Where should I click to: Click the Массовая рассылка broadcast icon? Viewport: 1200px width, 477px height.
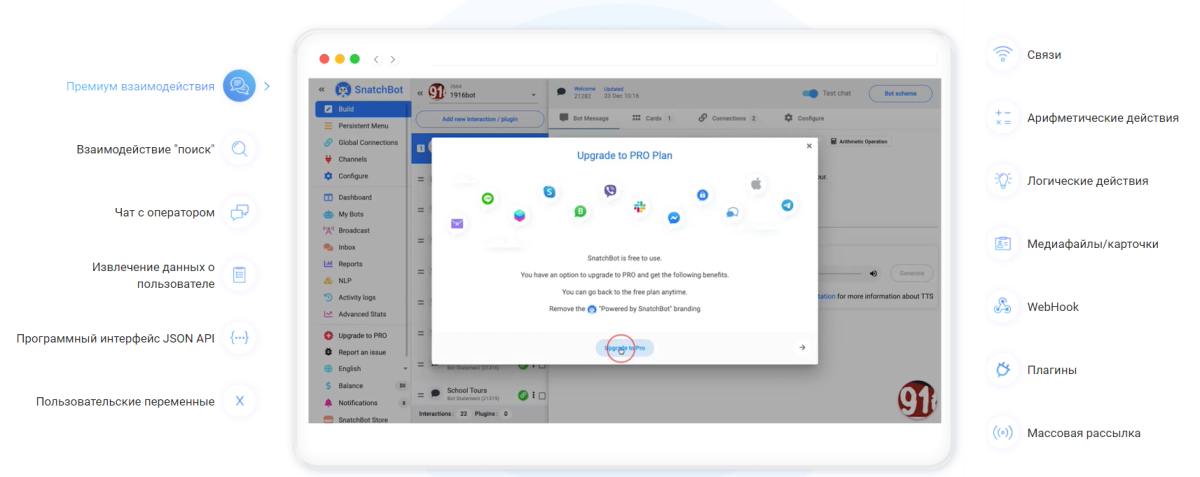(x=1002, y=433)
